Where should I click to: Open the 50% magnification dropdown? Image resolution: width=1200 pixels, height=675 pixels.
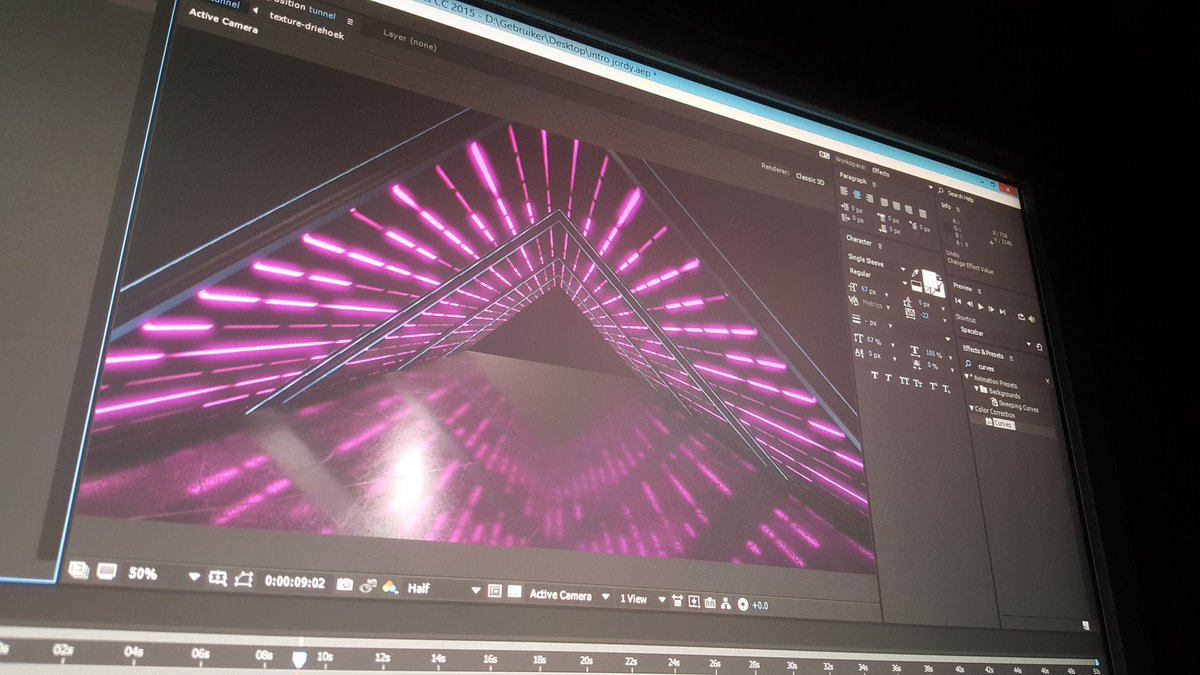point(193,577)
